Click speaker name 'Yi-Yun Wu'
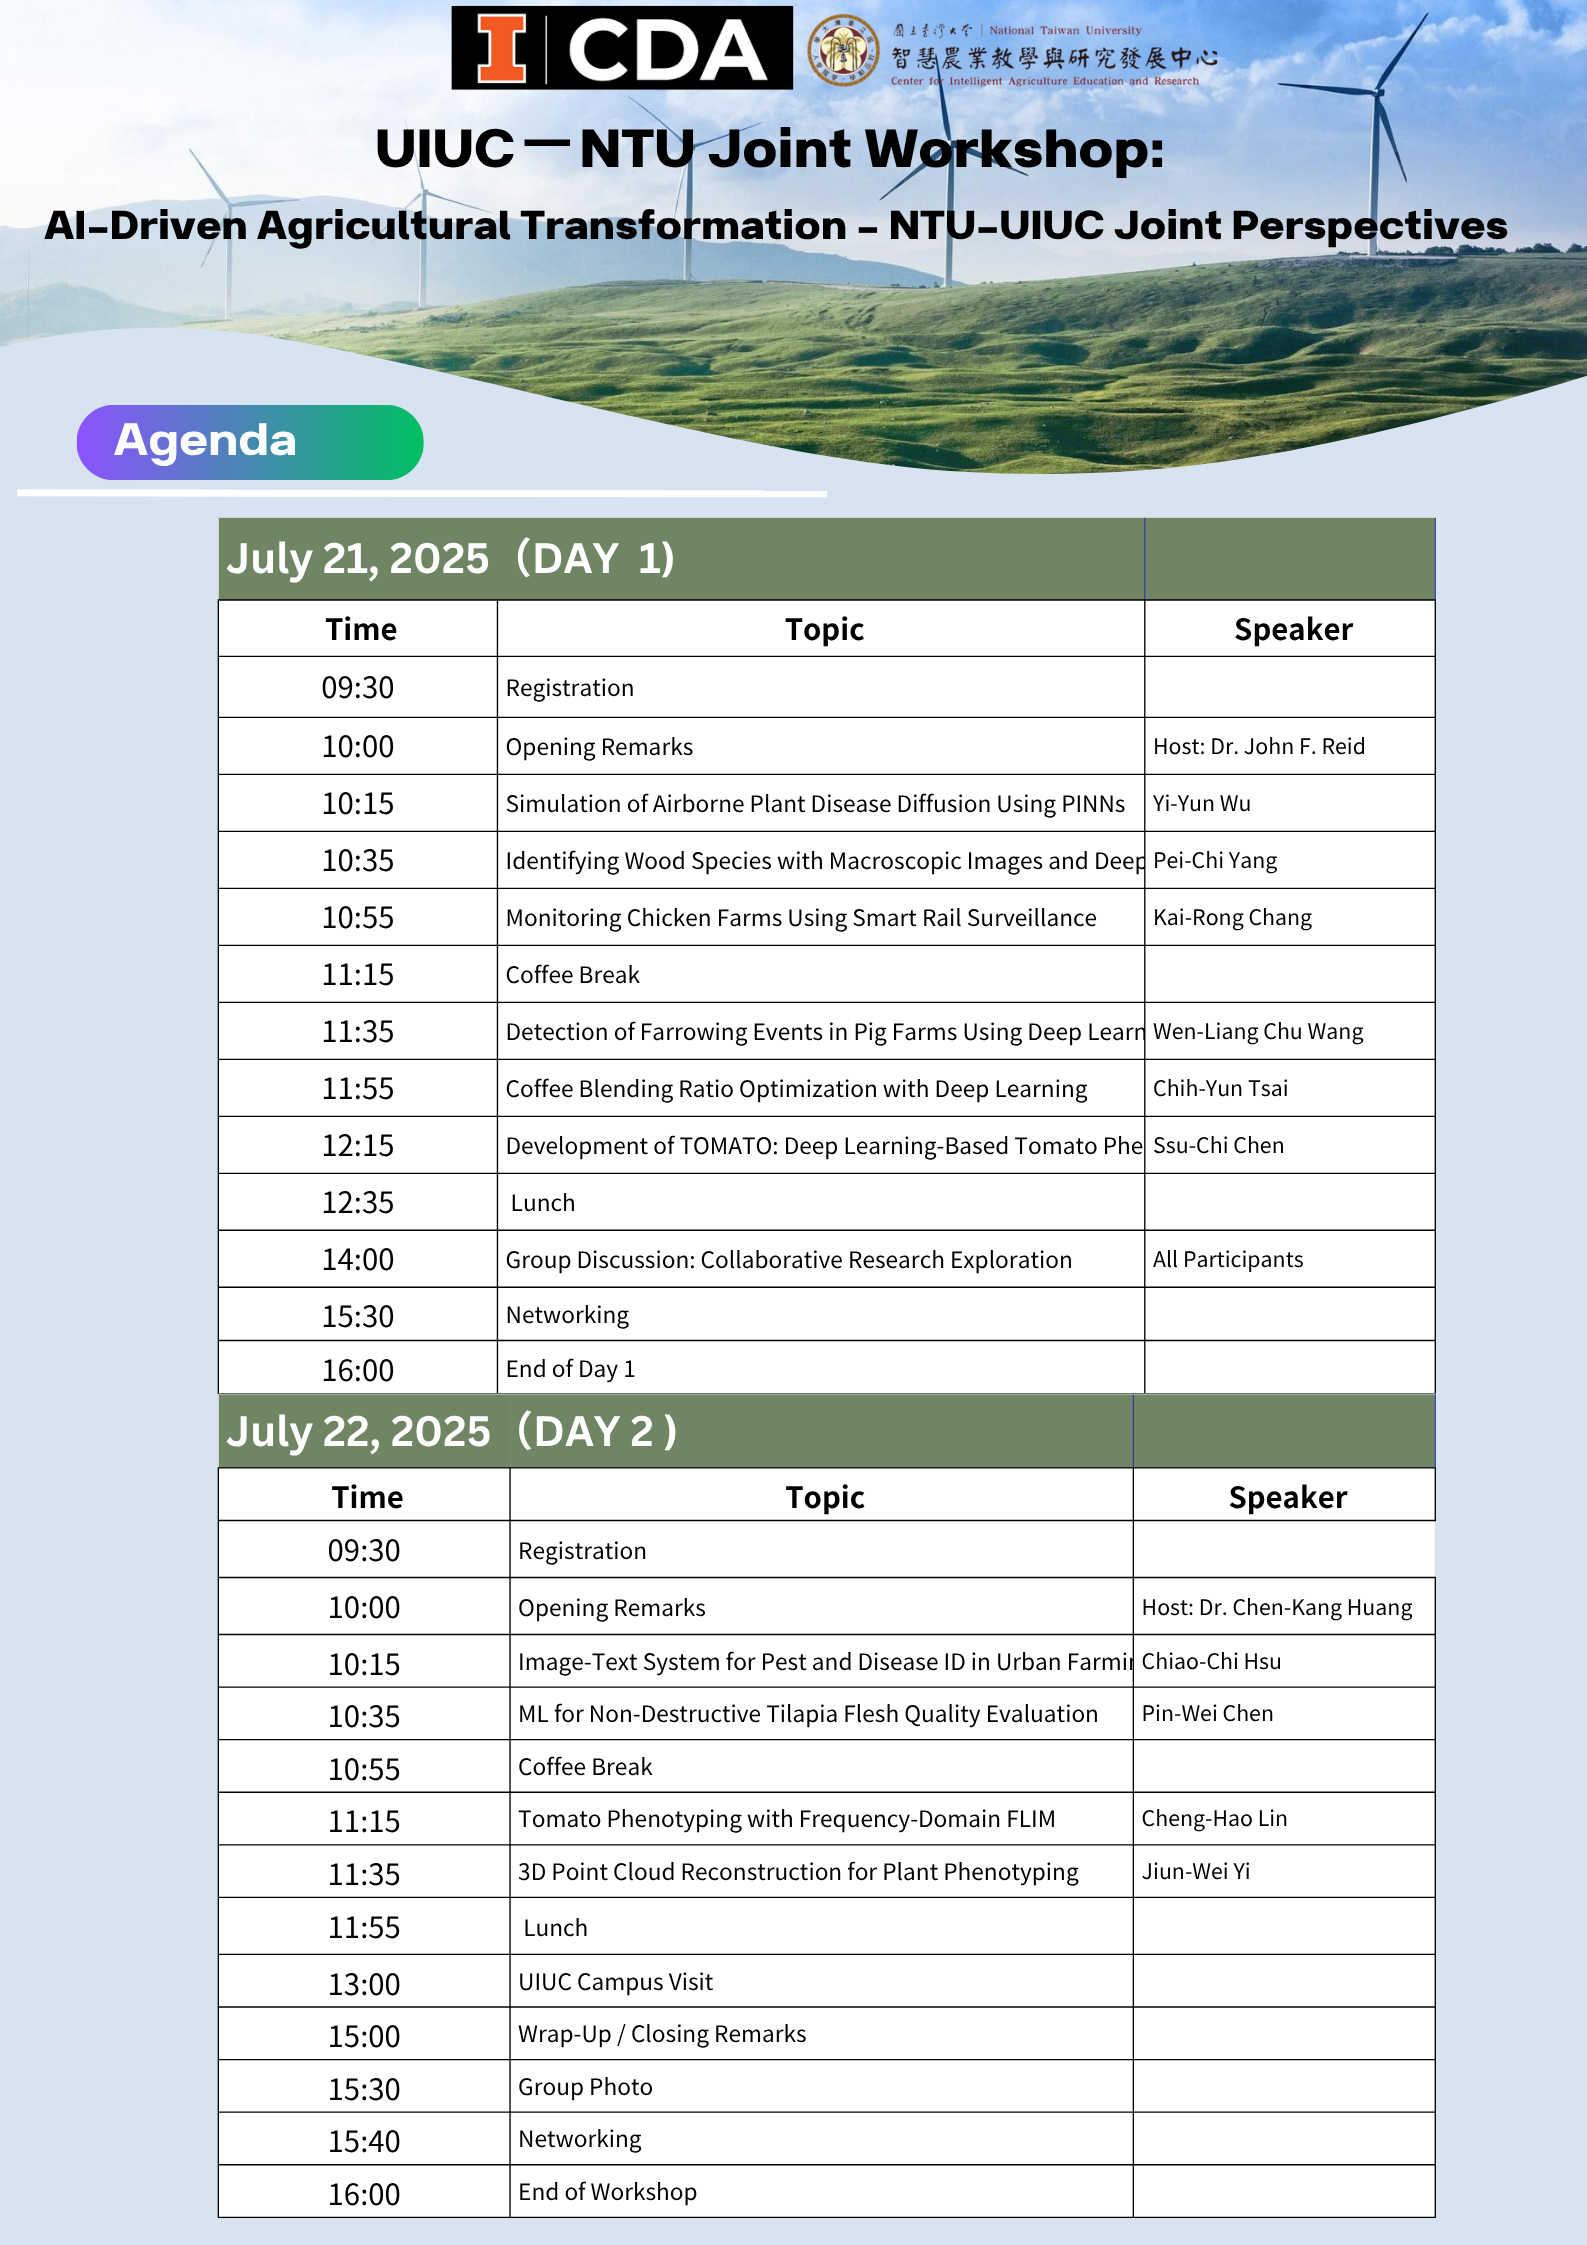 click(1202, 803)
